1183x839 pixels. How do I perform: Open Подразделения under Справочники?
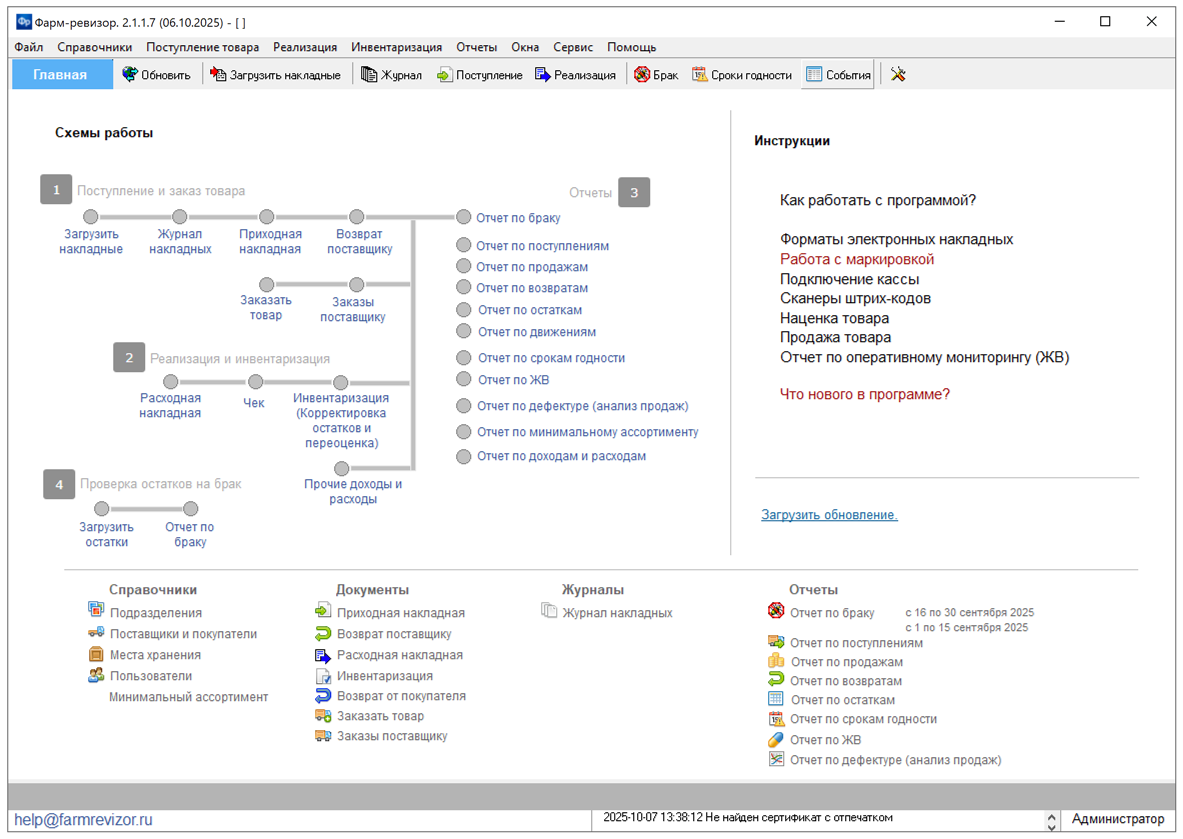[155, 613]
